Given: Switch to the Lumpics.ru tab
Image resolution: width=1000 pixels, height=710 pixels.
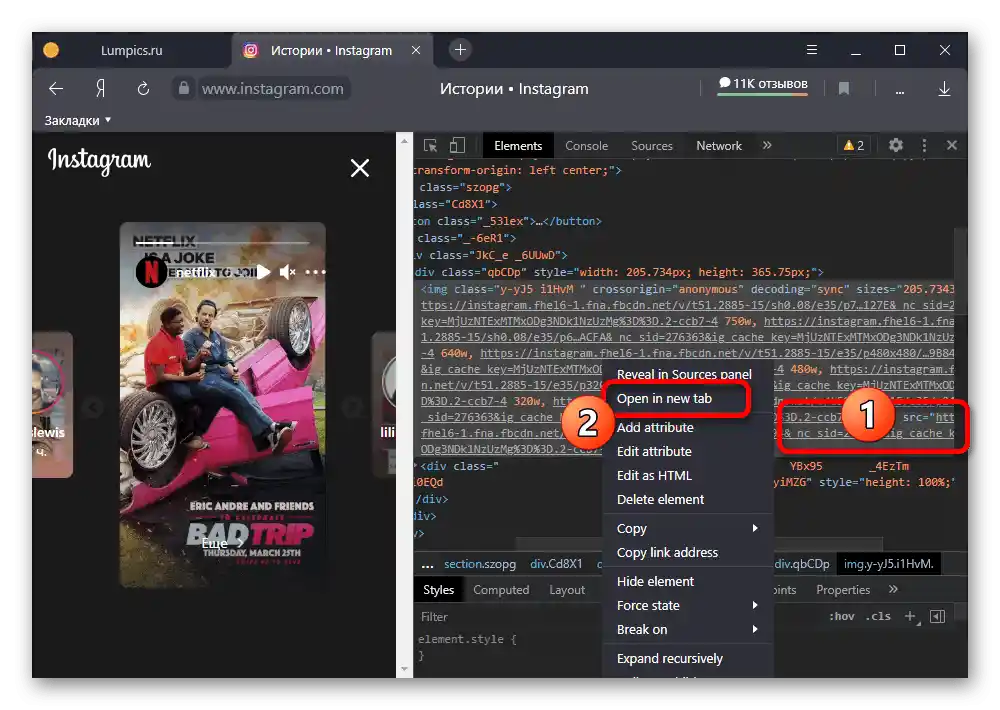Looking at the screenshot, I should coord(131,50).
